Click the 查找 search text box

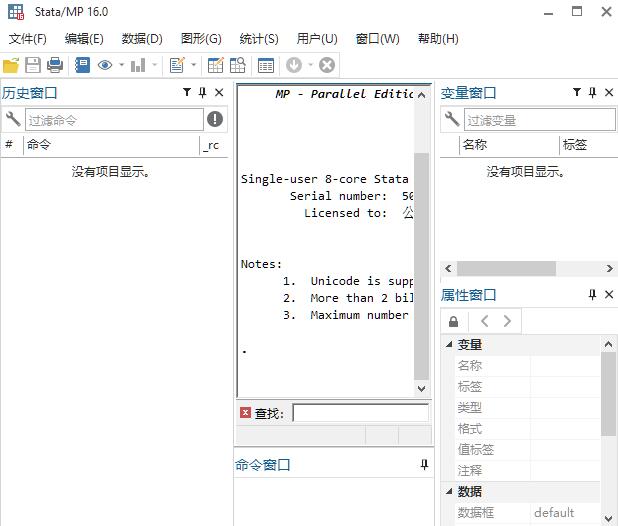click(x=361, y=413)
